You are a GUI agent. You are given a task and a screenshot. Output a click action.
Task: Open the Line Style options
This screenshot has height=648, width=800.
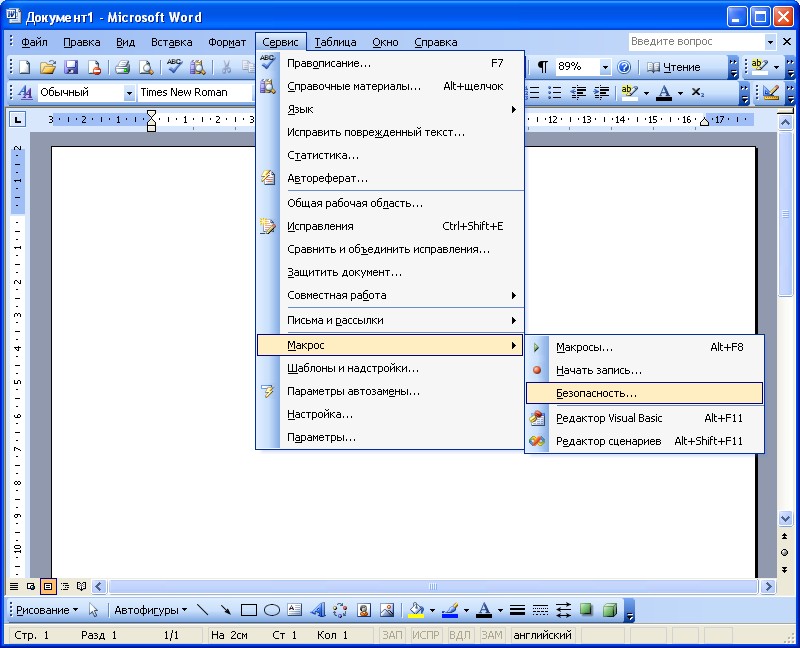(517, 610)
